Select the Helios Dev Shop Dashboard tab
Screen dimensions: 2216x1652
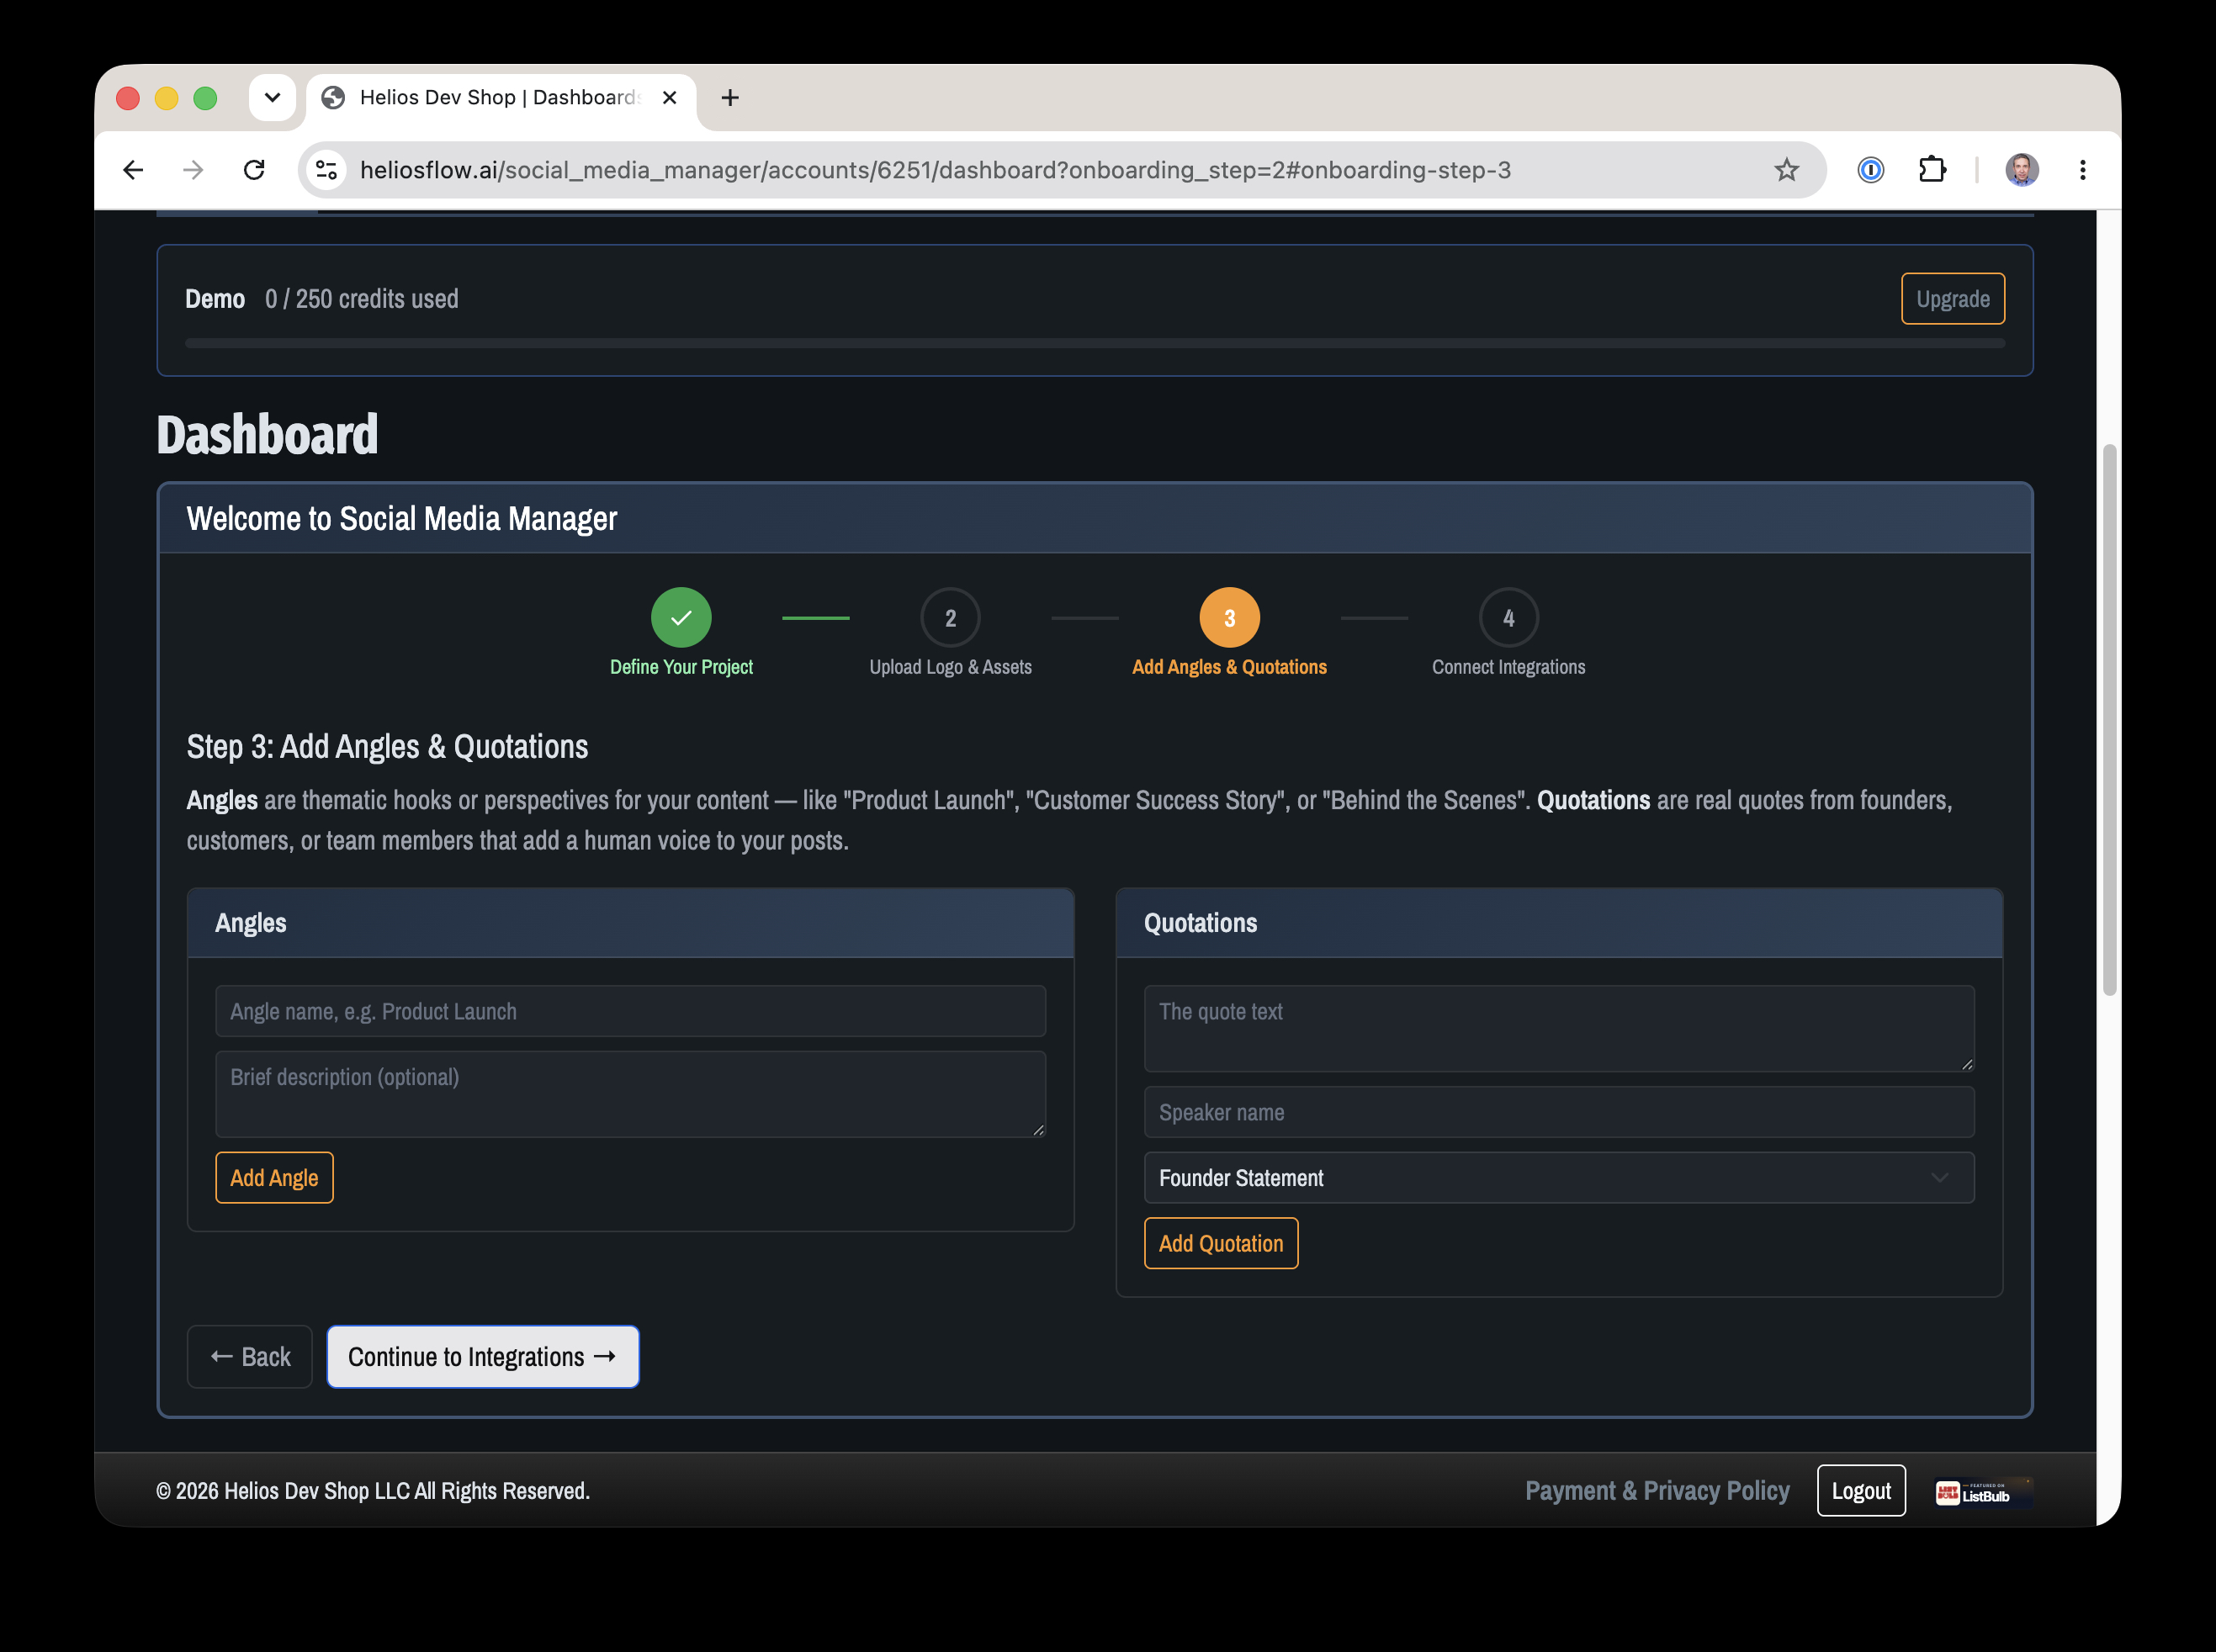[x=500, y=97]
